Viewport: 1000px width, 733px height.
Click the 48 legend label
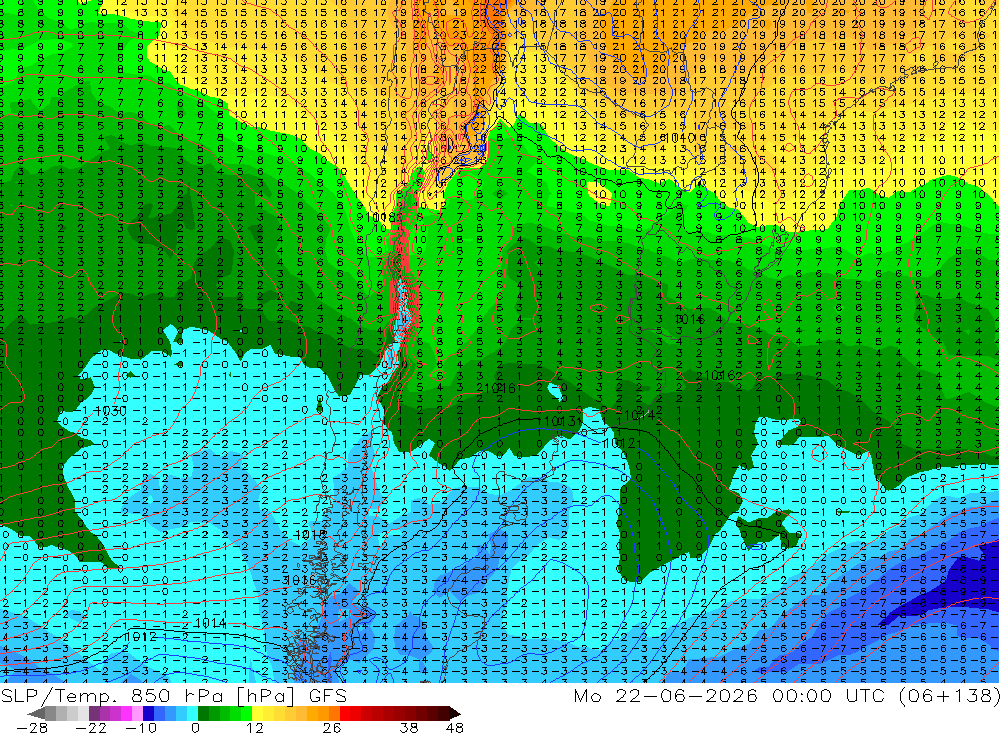454,727
